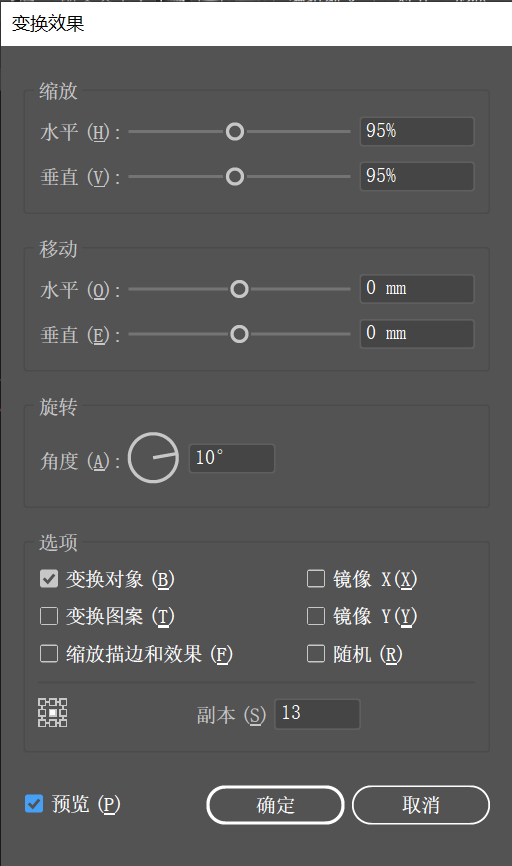Viewport: 512px width, 866px height.
Task: Click the scale 水平 slider handle
Action: point(235,132)
